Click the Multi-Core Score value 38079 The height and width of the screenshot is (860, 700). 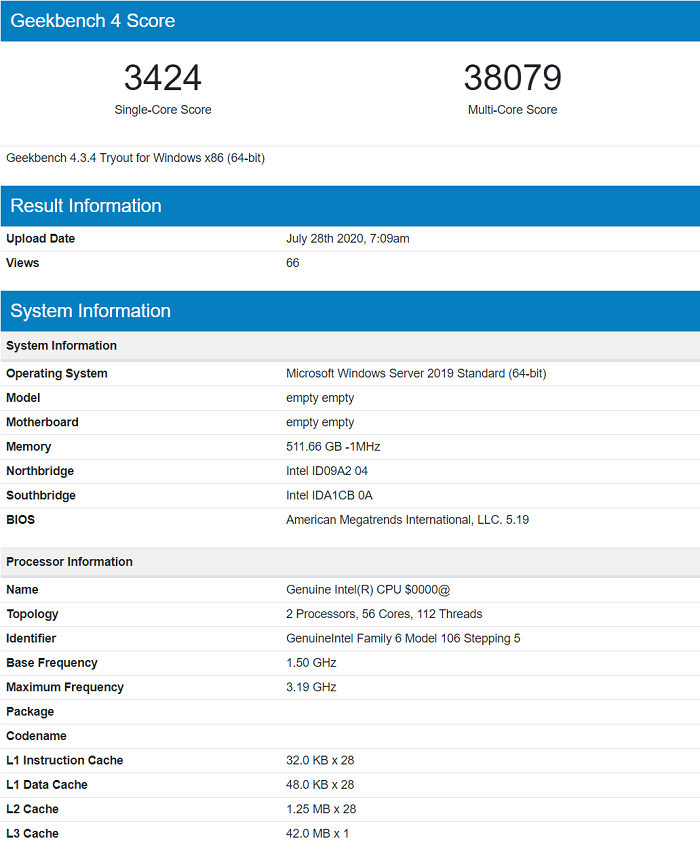coord(512,77)
